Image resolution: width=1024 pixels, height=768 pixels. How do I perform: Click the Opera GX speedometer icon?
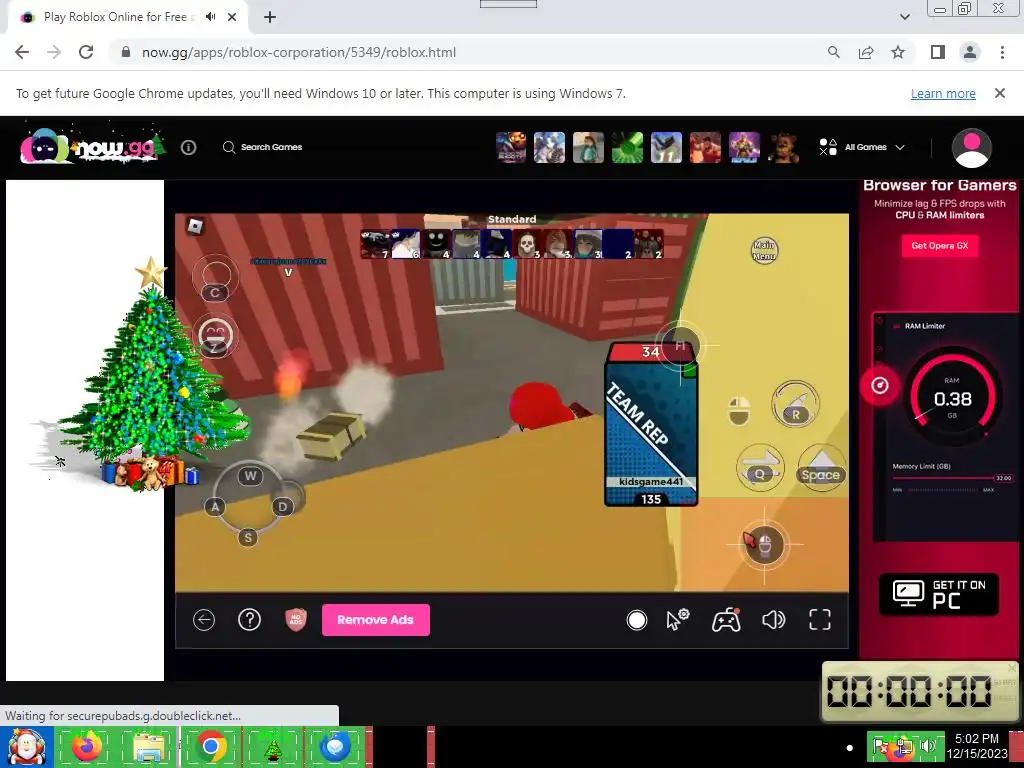point(880,385)
